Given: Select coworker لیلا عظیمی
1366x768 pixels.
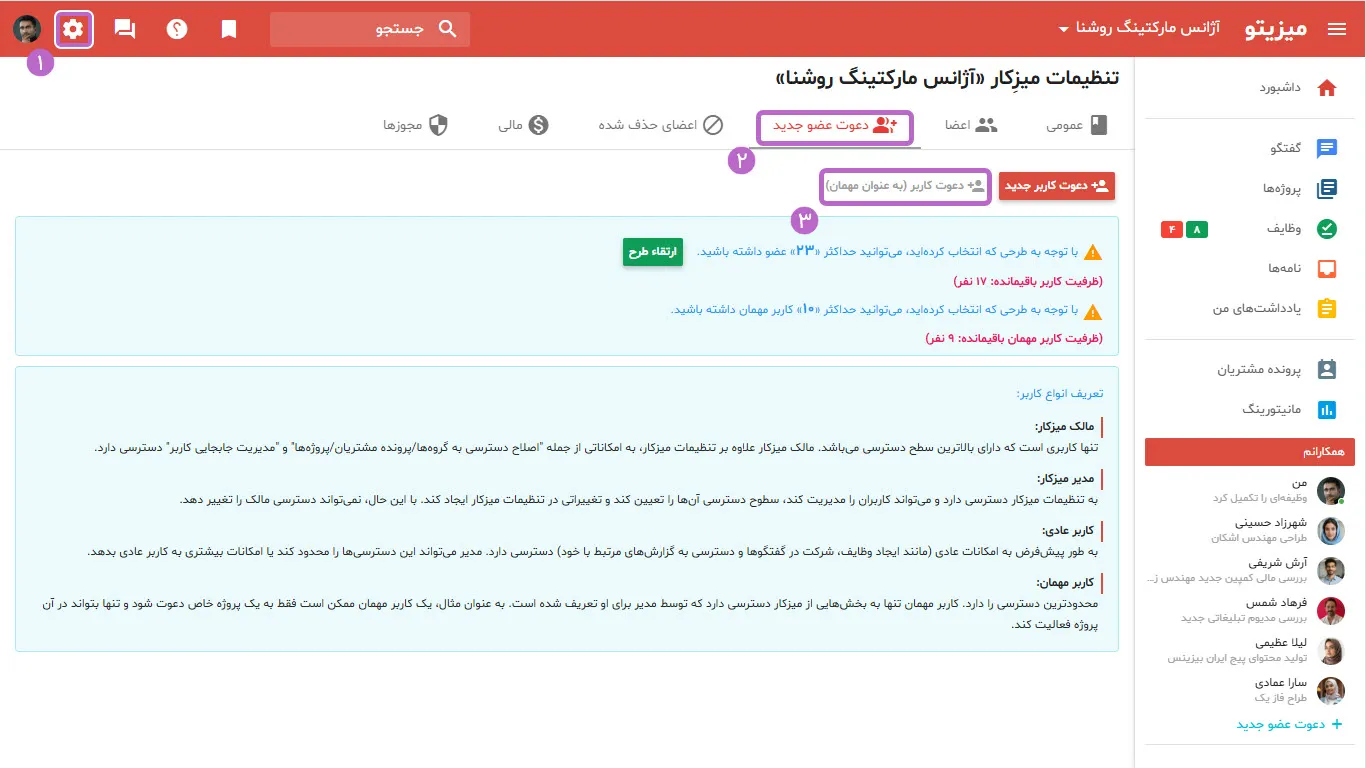Looking at the screenshot, I should pyautogui.click(x=1250, y=651).
